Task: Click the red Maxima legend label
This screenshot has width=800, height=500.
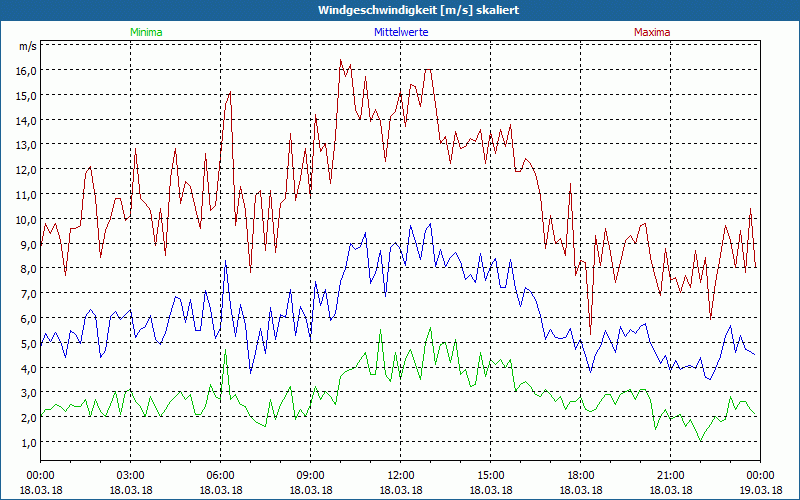Action: 652,32
